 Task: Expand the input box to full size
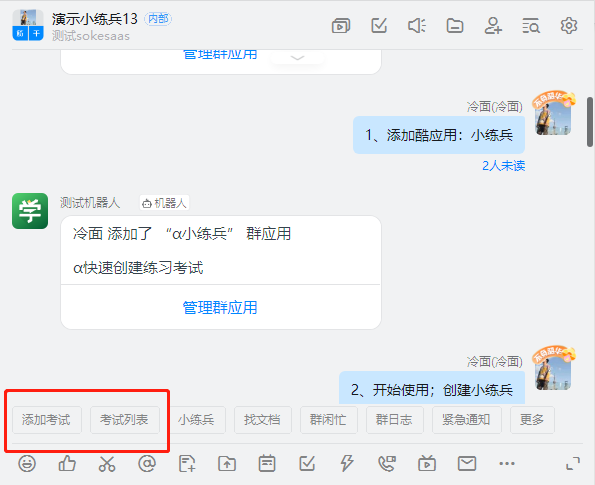point(573,463)
